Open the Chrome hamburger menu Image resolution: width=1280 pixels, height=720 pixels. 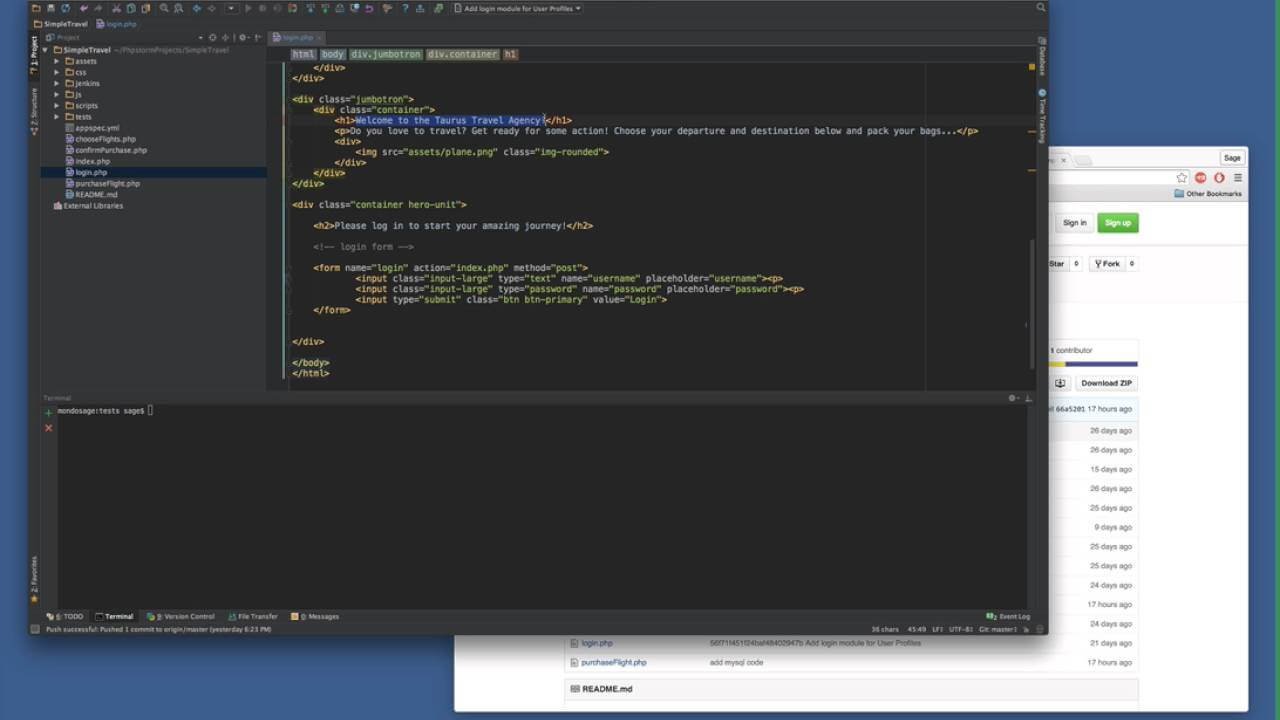[x=1237, y=178]
